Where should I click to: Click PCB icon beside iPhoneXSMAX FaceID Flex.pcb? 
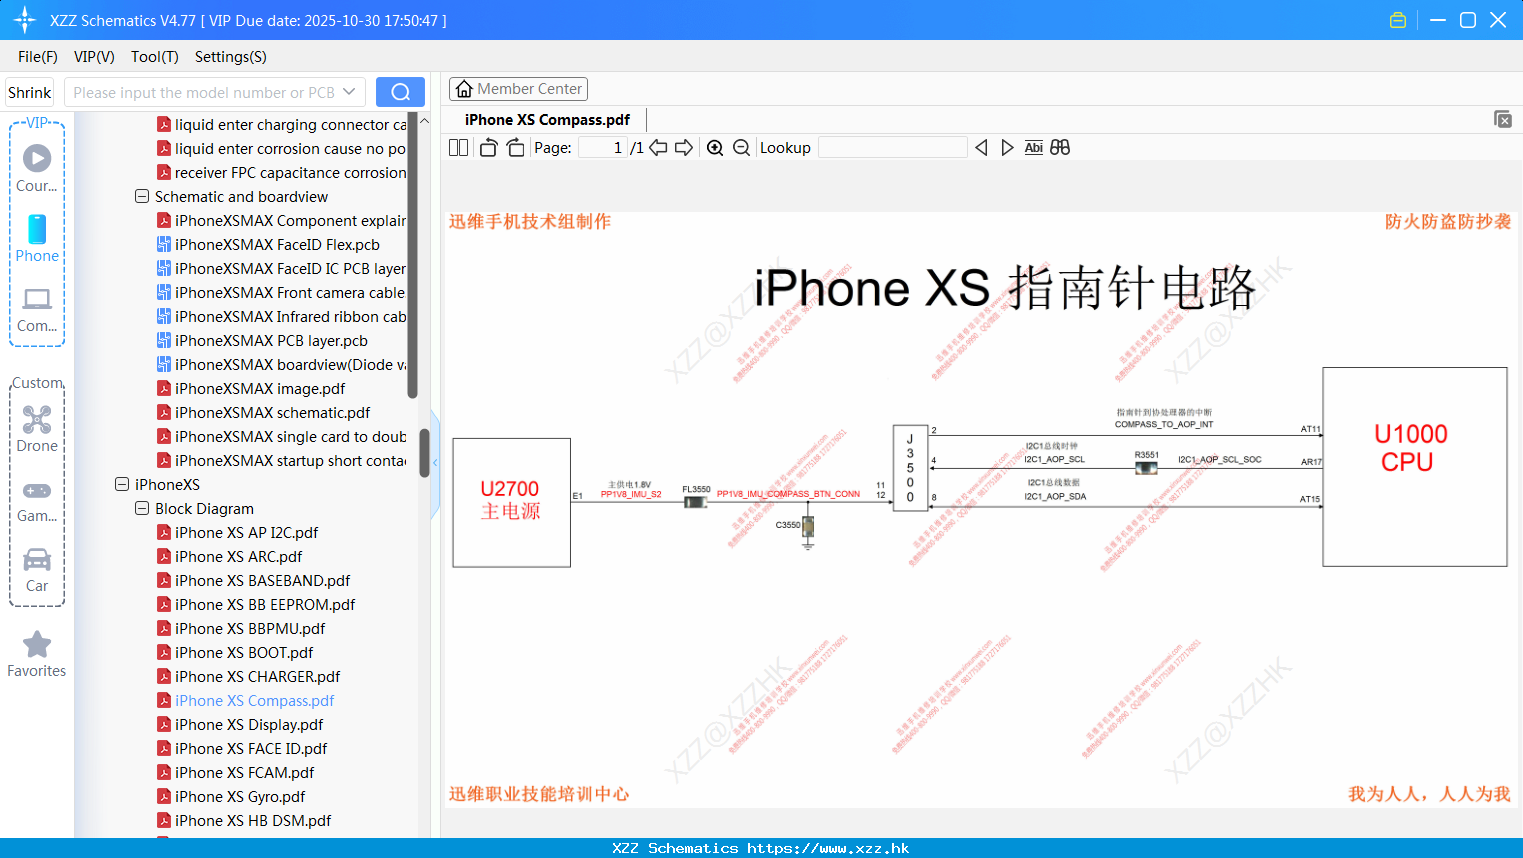click(x=164, y=244)
